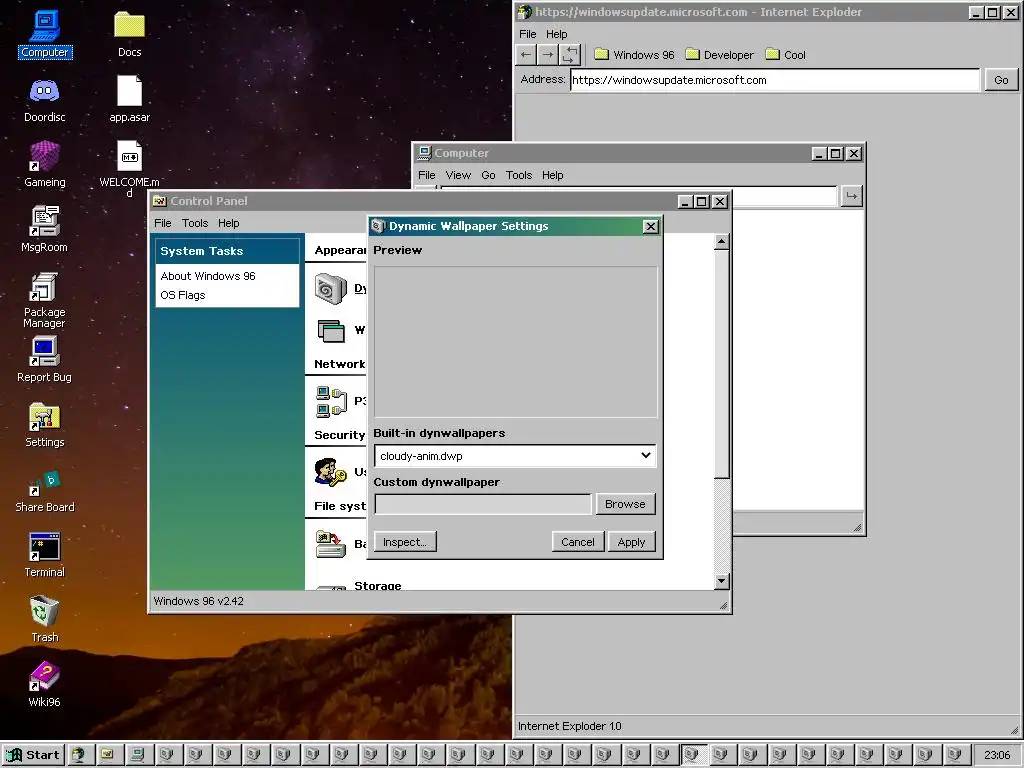Screen dimensions: 1024x768
Task: Click the back arrow in Internet Exploder
Action: pyautogui.click(x=526, y=55)
